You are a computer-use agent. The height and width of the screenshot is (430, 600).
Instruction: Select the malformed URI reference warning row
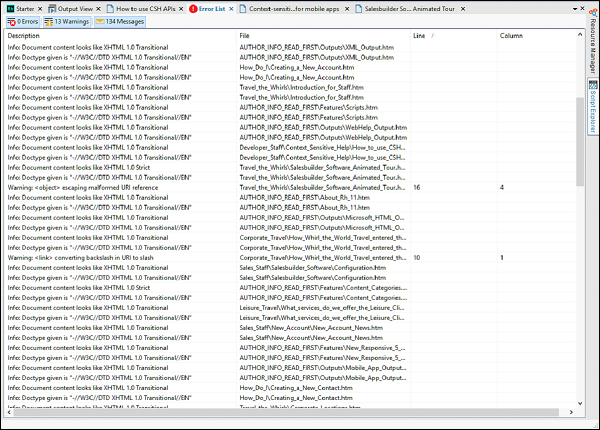click(x=120, y=187)
